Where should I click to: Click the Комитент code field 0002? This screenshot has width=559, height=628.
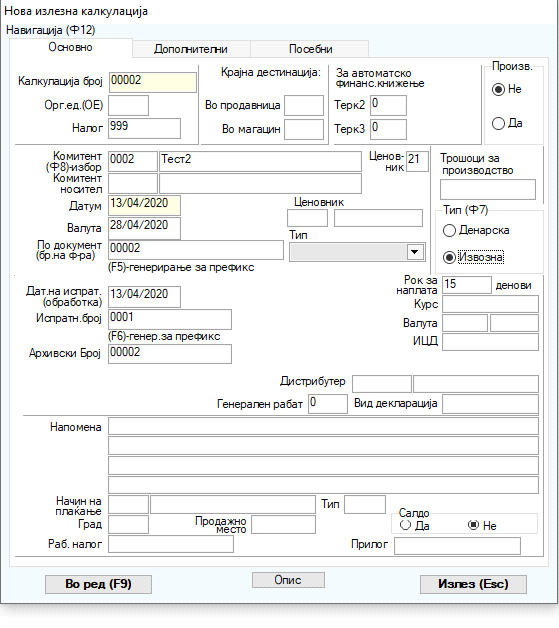click(x=133, y=161)
